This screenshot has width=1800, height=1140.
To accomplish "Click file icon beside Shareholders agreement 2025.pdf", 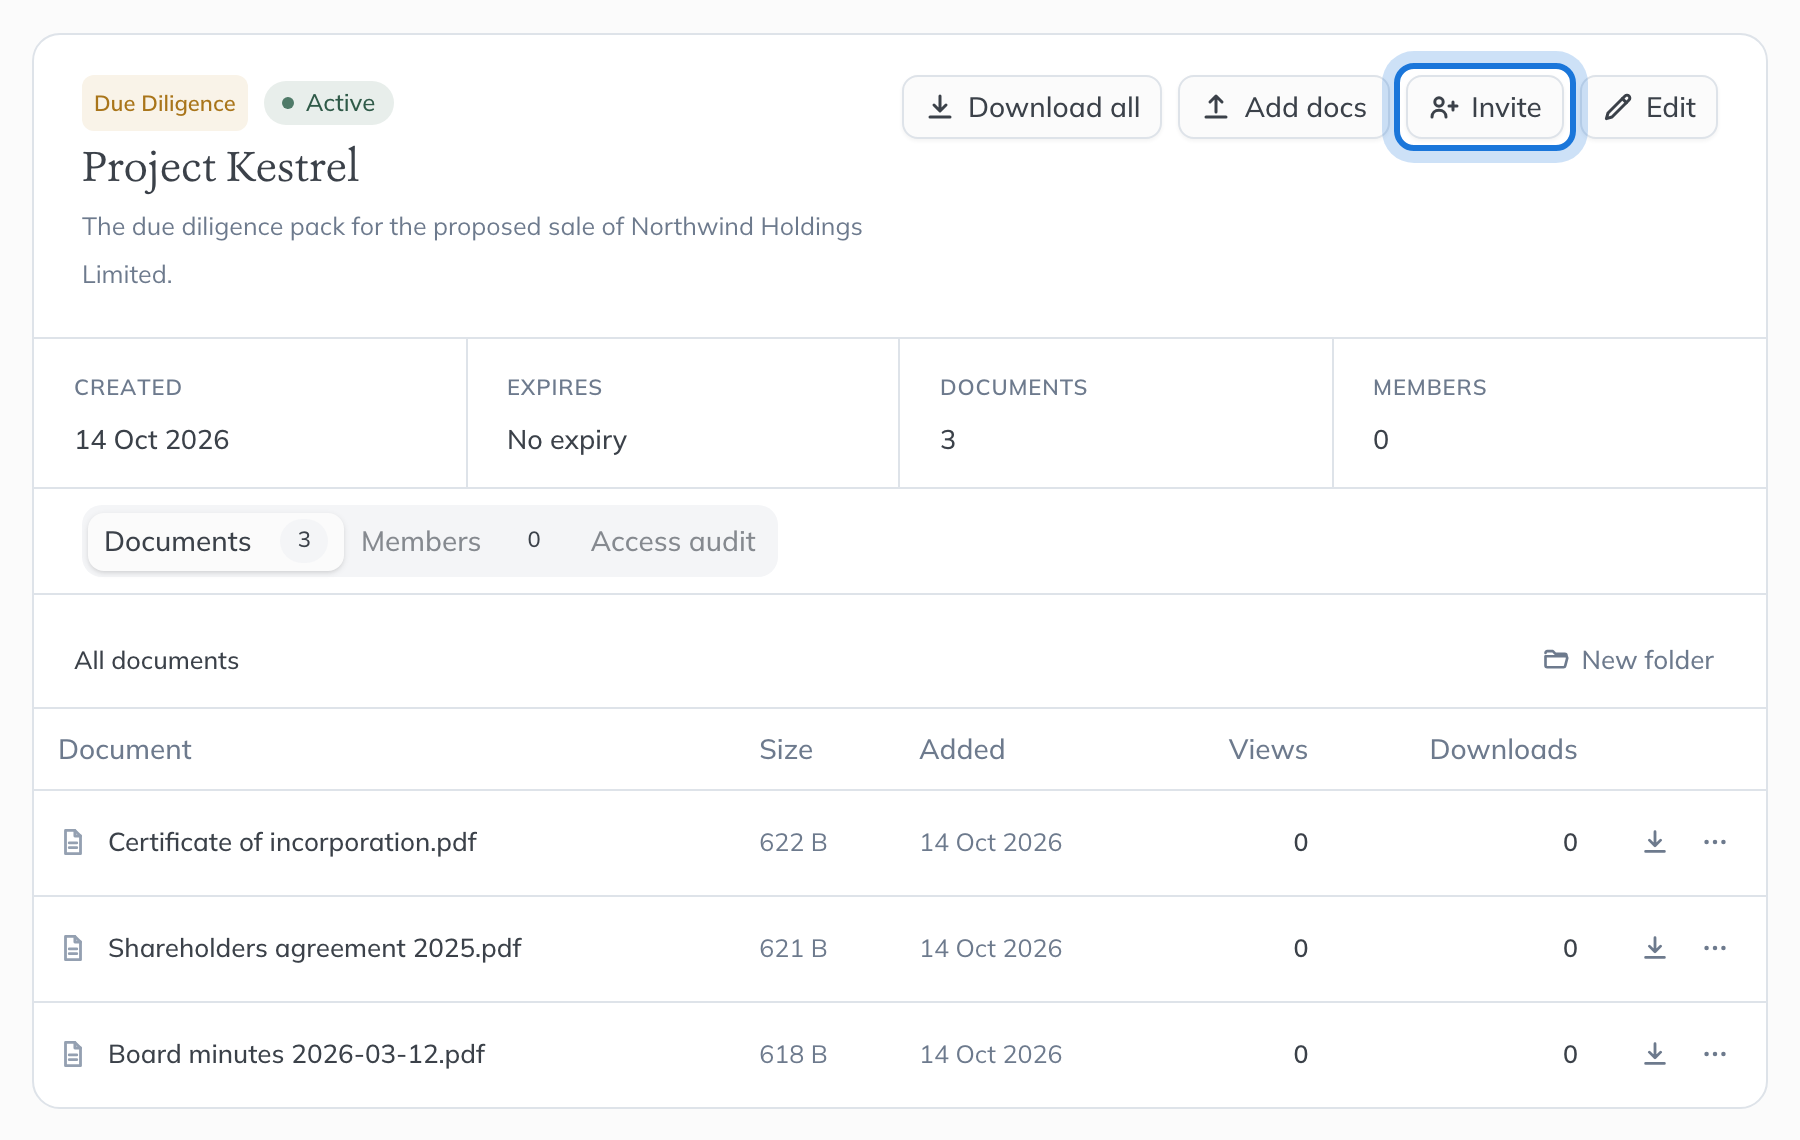I will coord(73,948).
